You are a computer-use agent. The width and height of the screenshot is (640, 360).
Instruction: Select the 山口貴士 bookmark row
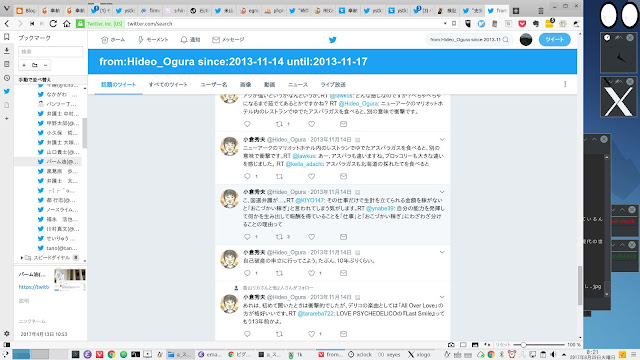[x=48, y=152]
